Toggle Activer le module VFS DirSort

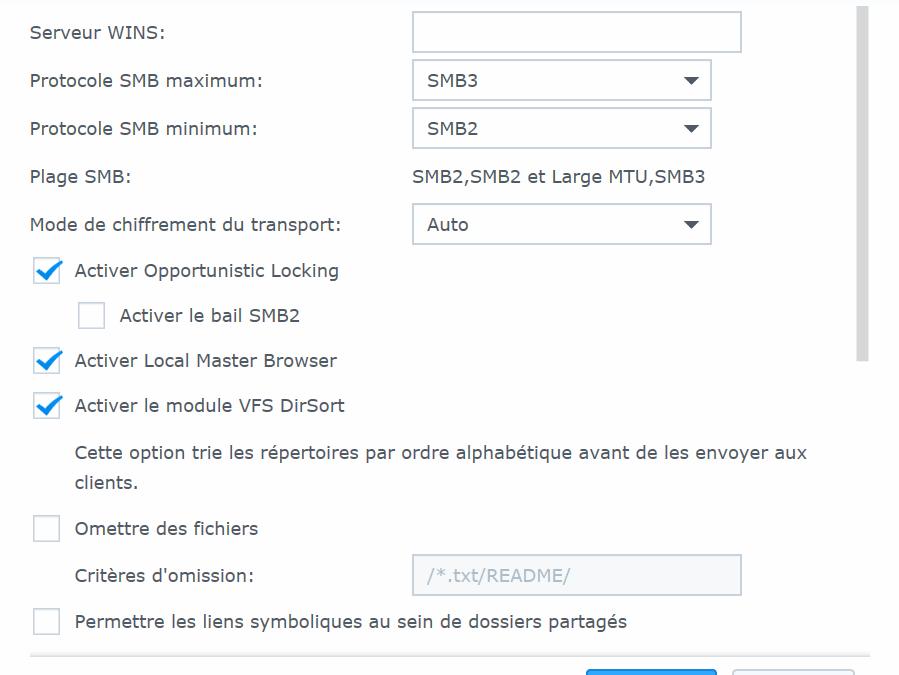pos(47,405)
